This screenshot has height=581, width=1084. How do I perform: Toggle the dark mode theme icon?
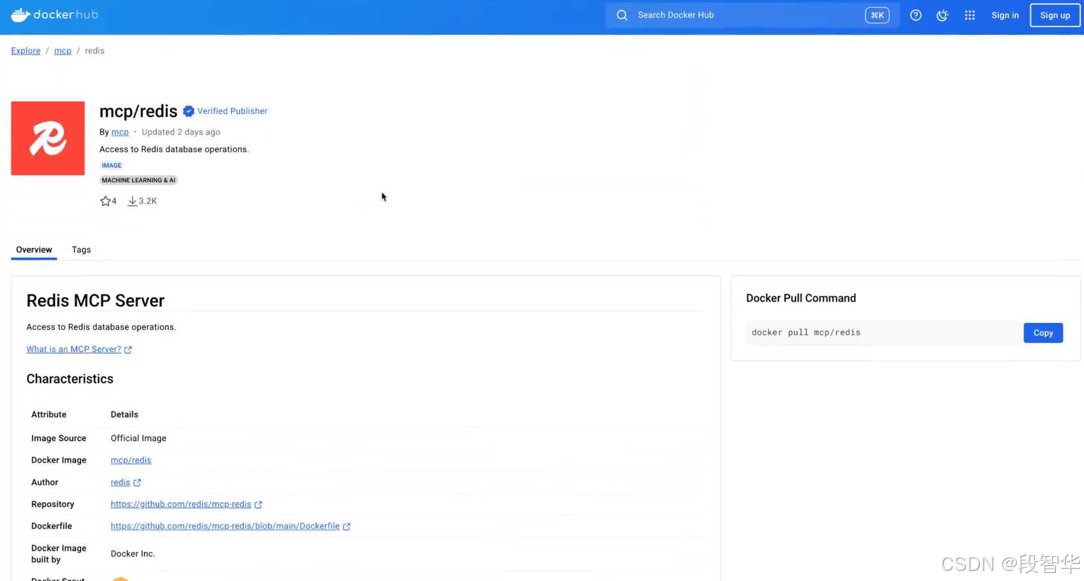click(942, 15)
